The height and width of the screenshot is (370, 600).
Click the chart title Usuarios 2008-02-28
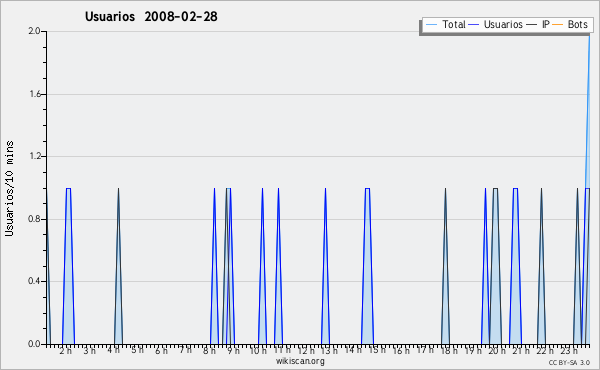tap(151, 16)
